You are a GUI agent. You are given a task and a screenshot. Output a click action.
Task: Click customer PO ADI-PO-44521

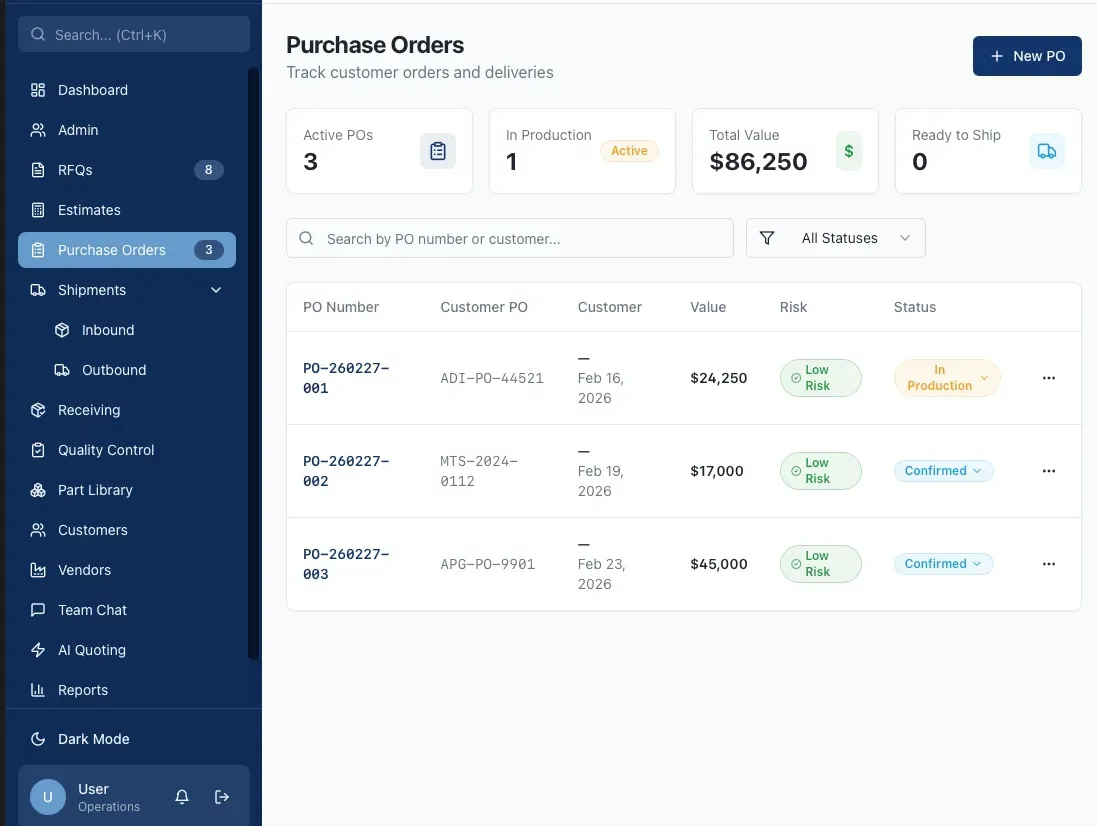click(x=492, y=378)
